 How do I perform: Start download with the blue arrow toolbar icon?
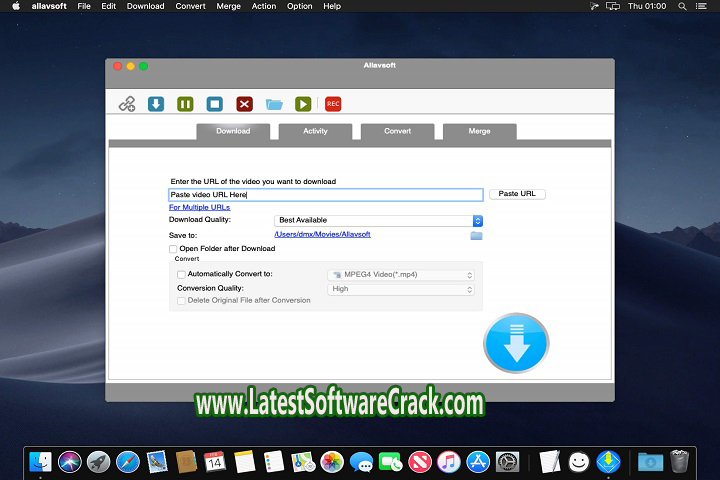point(156,104)
